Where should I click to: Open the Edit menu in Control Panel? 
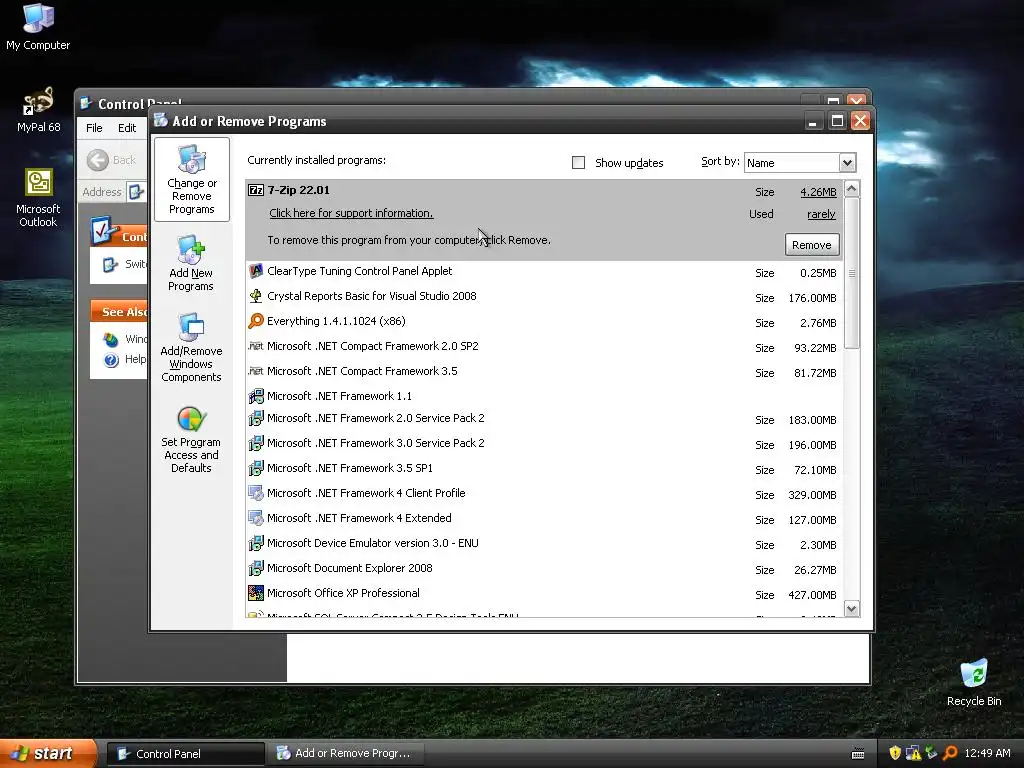click(x=127, y=128)
